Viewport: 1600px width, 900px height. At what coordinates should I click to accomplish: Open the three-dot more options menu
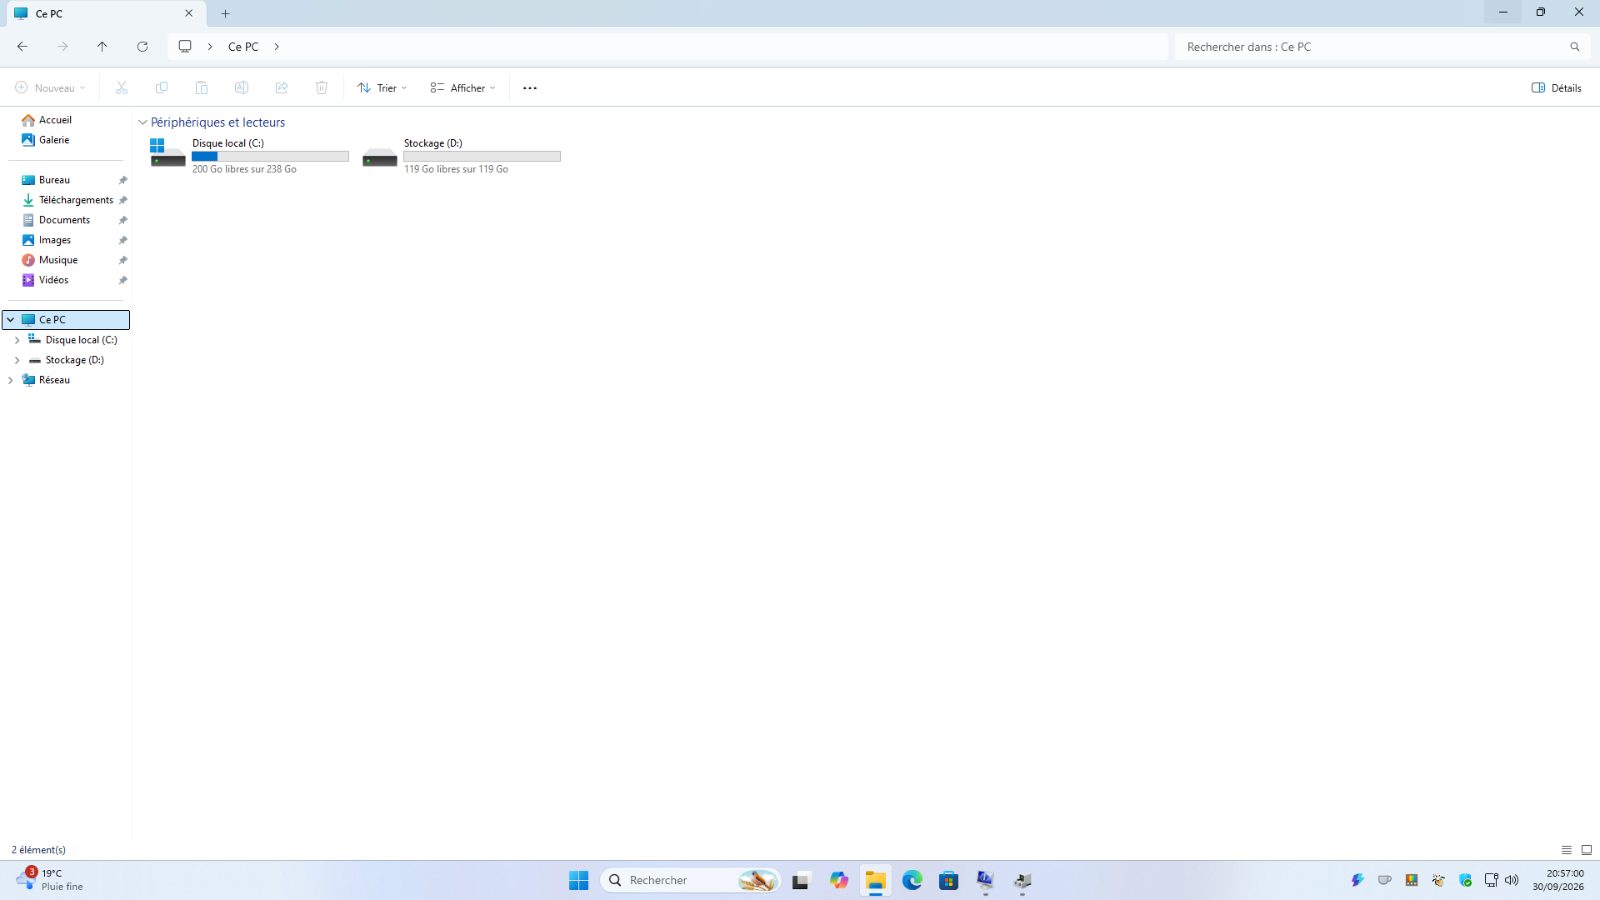[x=530, y=88]
